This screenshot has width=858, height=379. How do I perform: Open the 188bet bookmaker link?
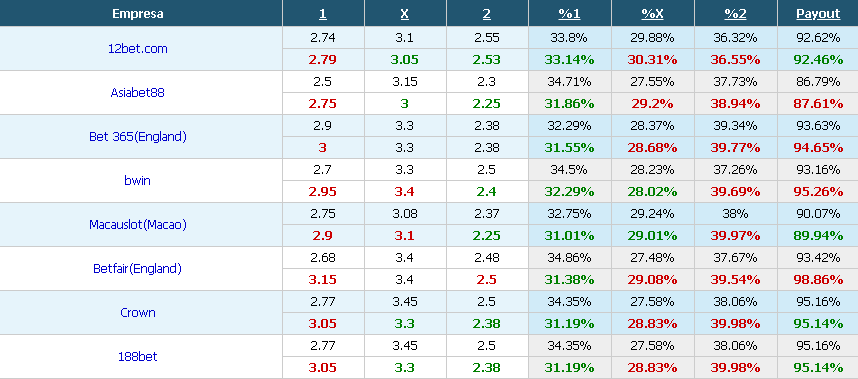[137, 357]
